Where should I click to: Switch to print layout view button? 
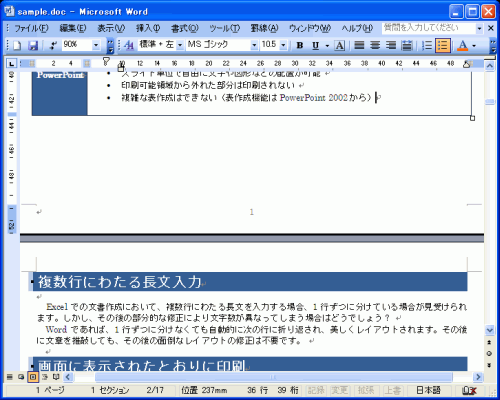click(x=33, y=377)
